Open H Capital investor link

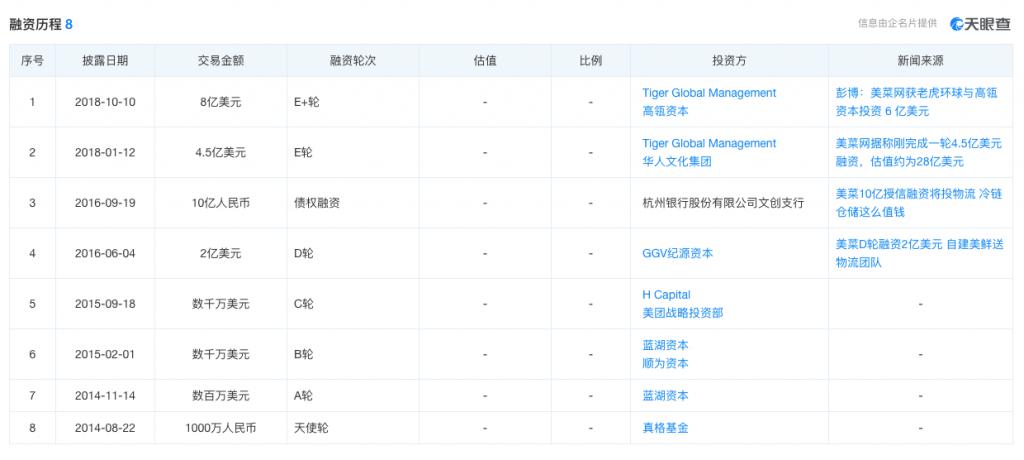[666, 295]
